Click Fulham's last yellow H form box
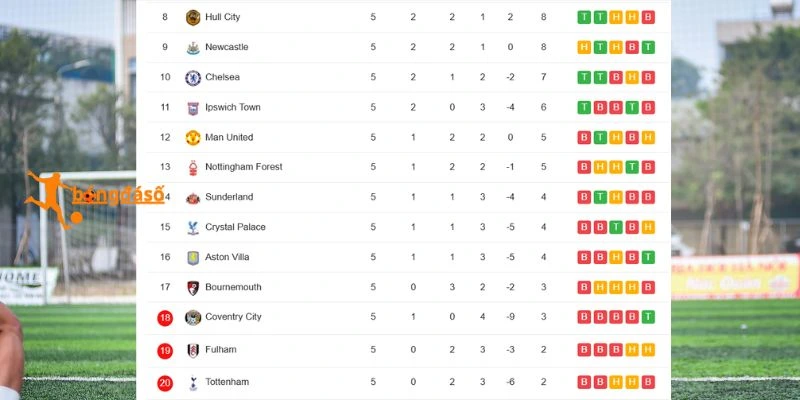 coord(648,349)
